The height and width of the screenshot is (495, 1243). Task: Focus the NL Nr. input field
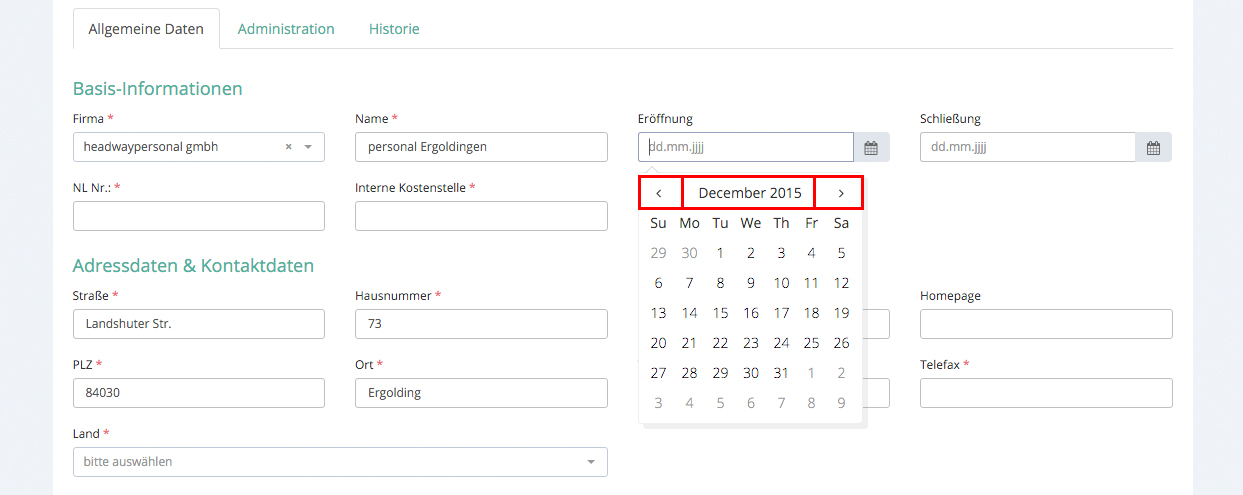click(x=199, y=216)
